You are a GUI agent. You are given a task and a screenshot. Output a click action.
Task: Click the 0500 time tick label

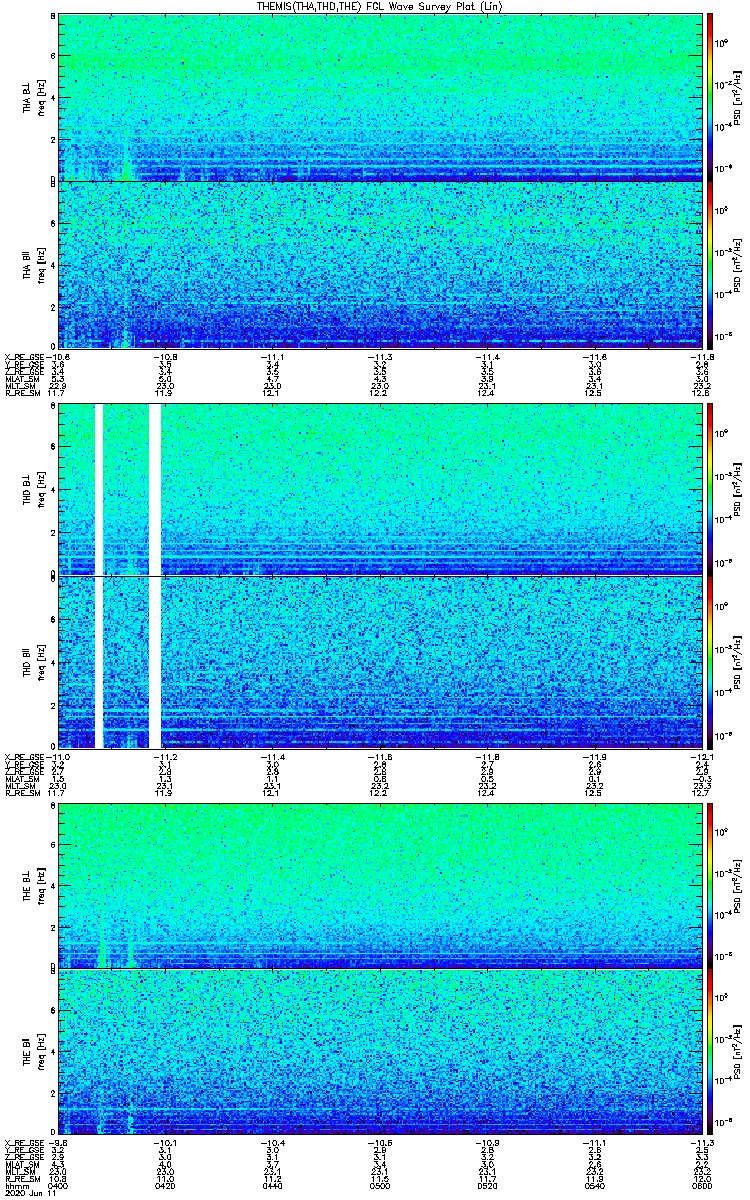tap(381, 1184)
